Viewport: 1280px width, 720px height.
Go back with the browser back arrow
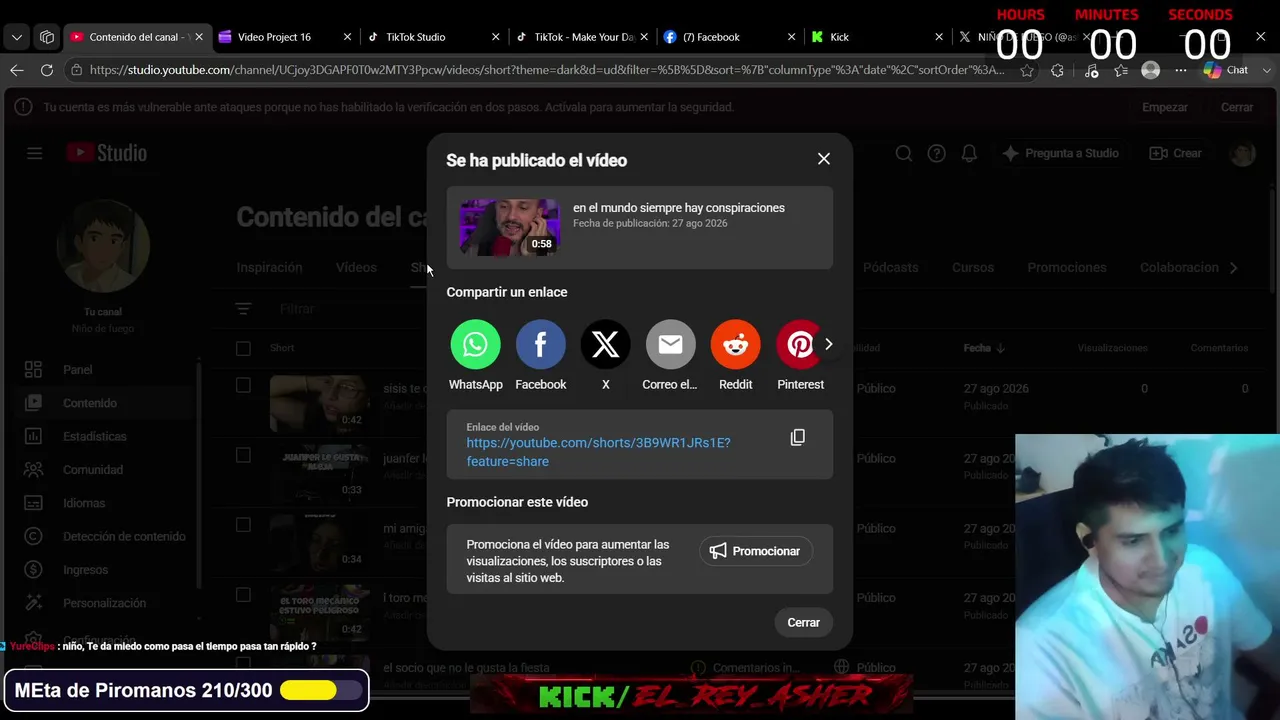point(17,70)
